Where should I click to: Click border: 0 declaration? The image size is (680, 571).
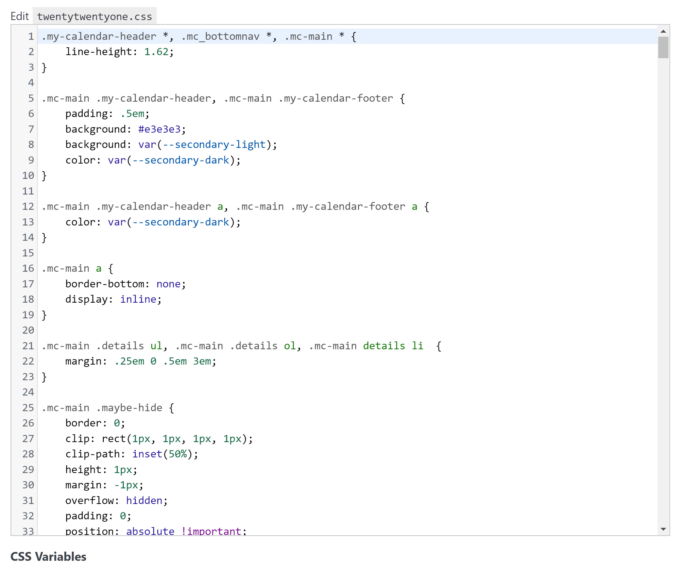click(x=95, y=423)
